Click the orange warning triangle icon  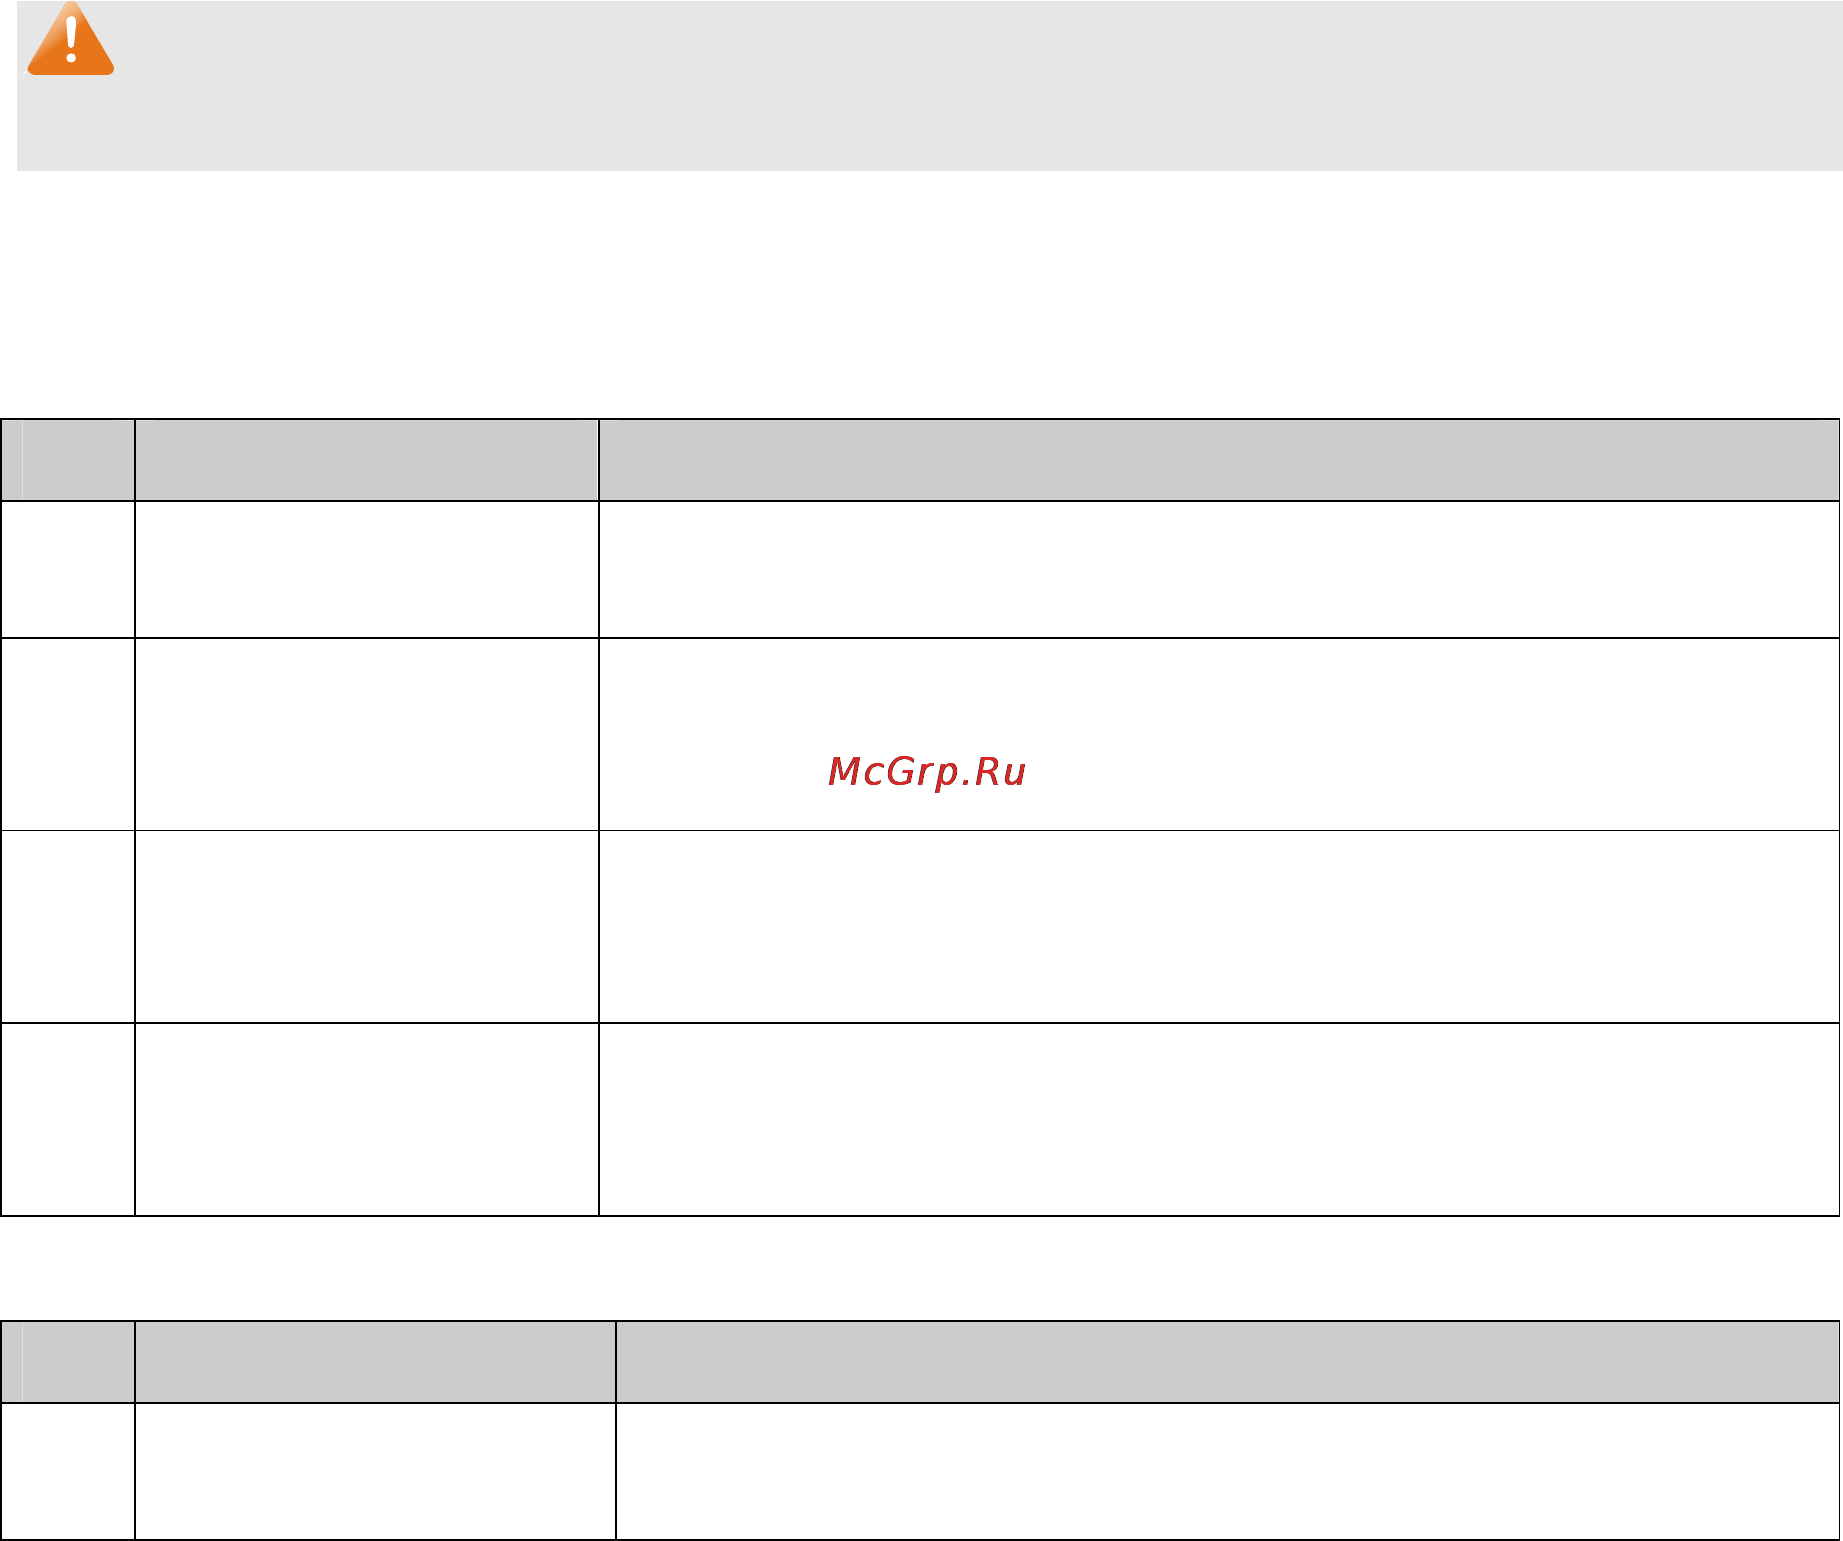(x=70, y=39)
